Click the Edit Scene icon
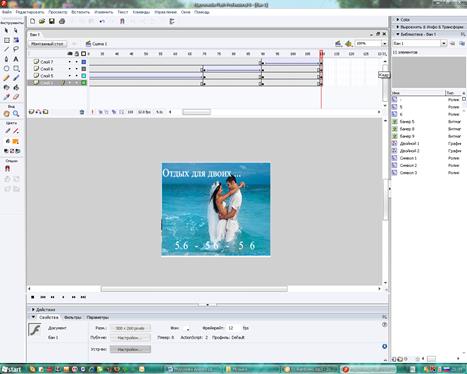Image resolution: width=467 pixels, height=374 pixels. pyautogui.click(x=338, y=44)
